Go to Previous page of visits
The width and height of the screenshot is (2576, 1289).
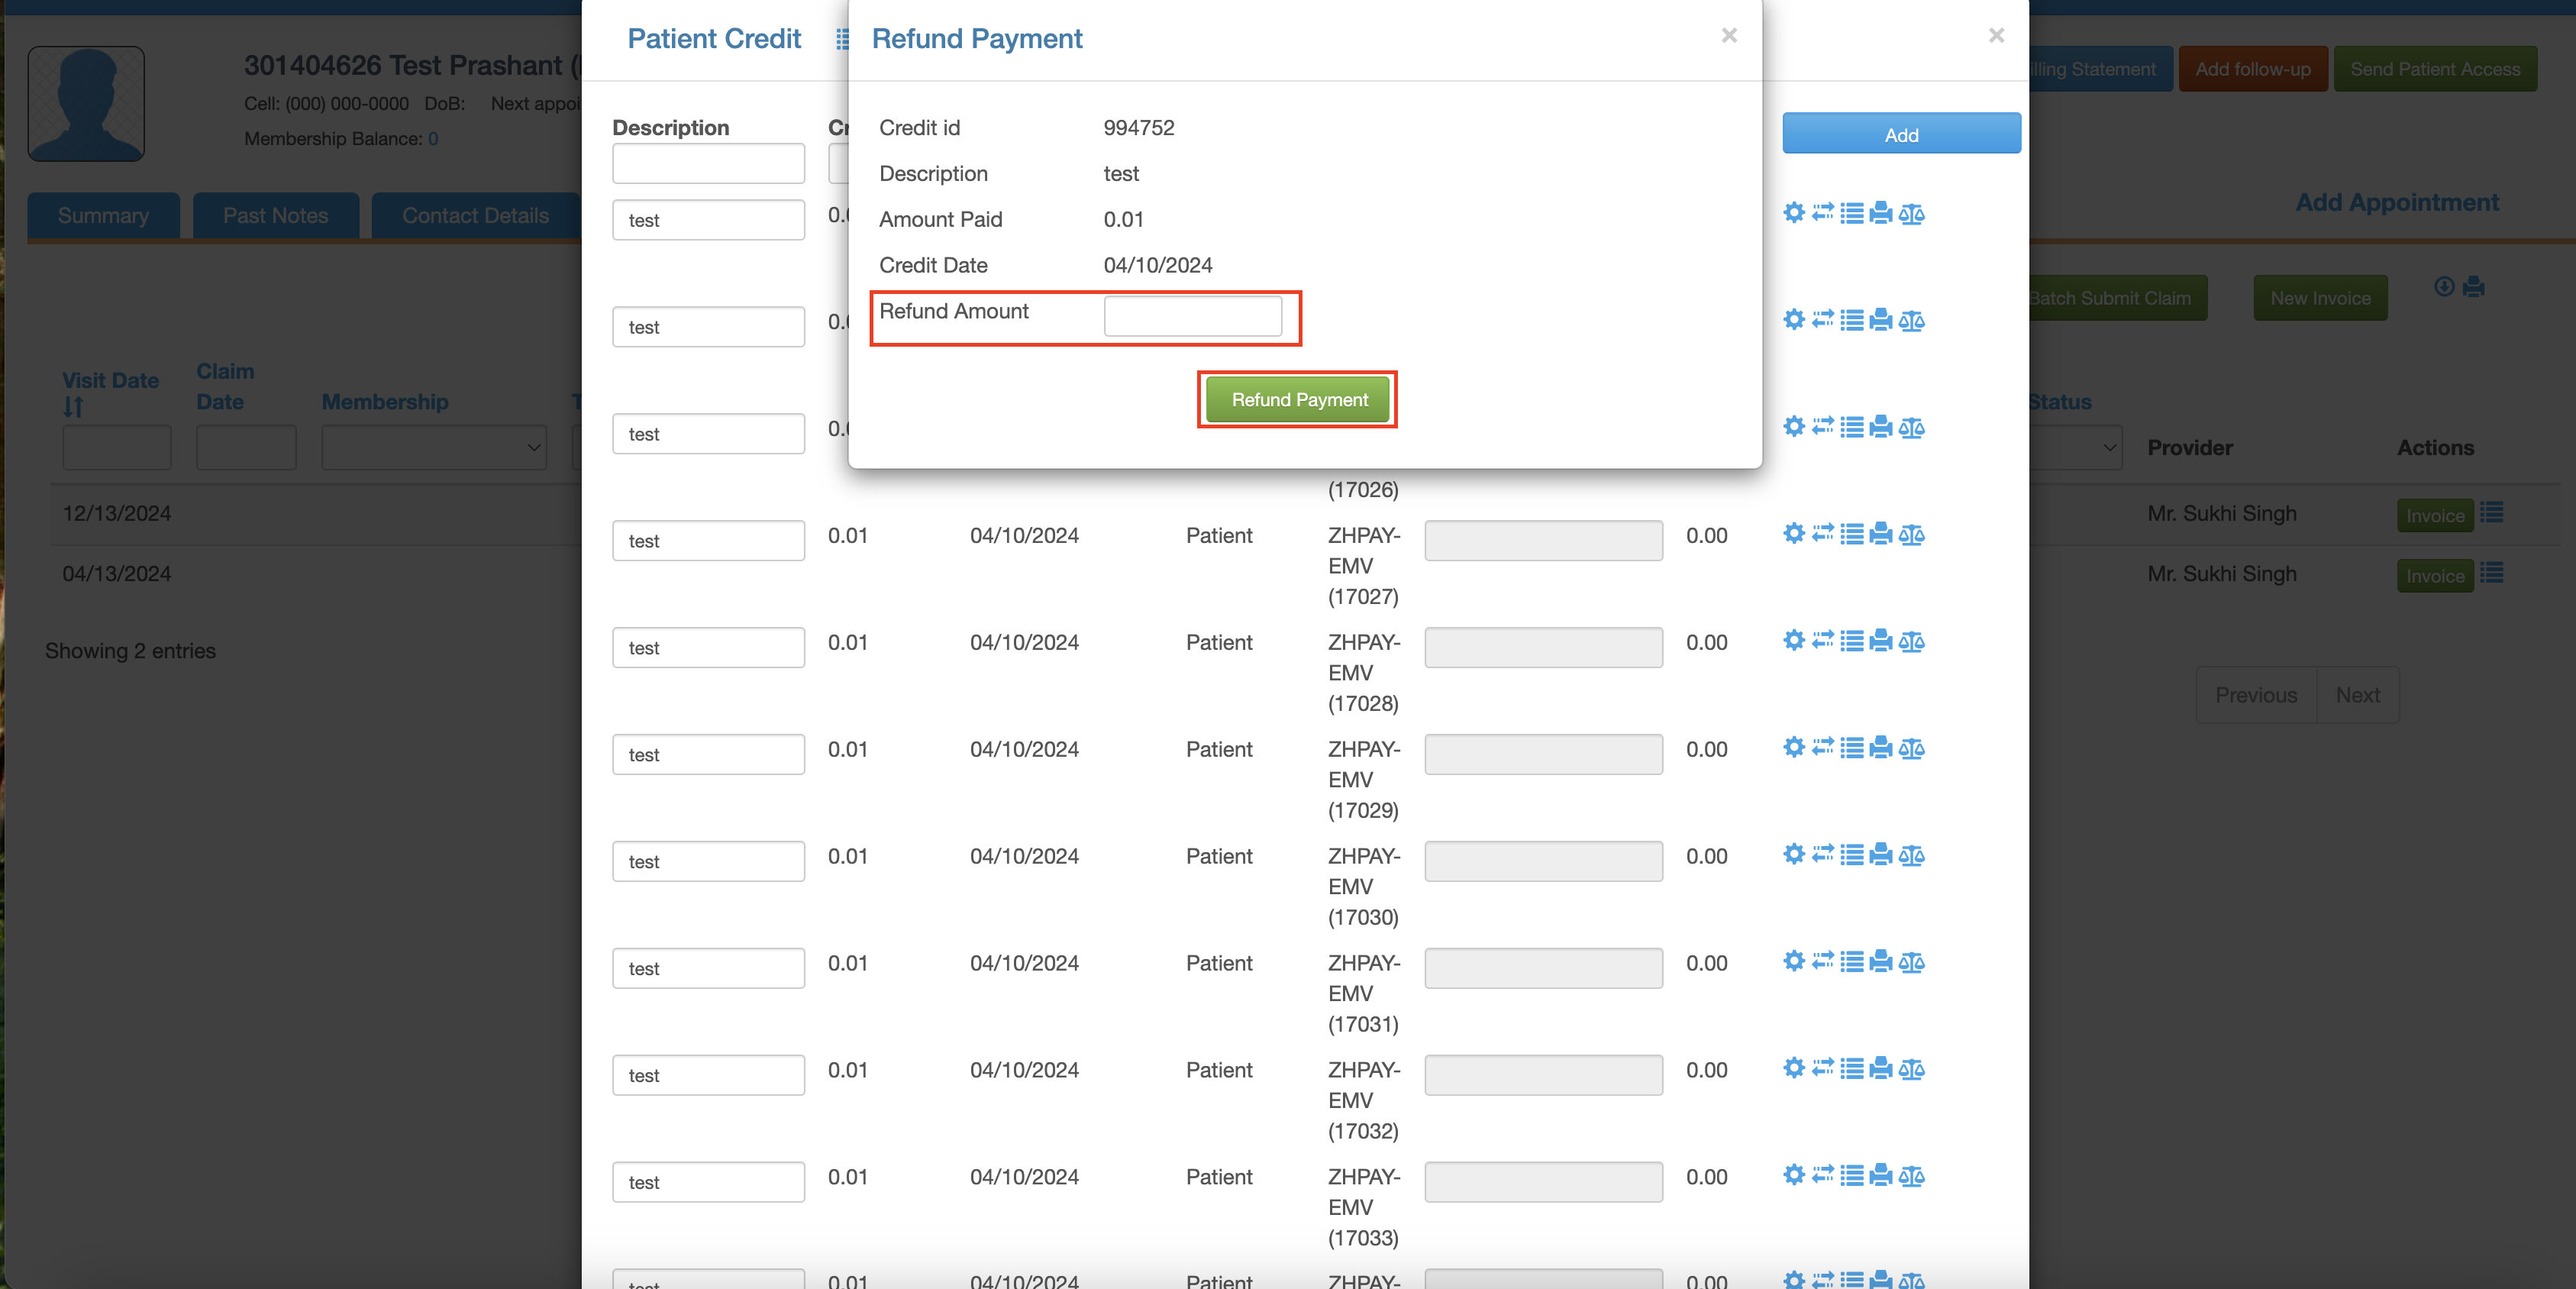(2256, 695)
